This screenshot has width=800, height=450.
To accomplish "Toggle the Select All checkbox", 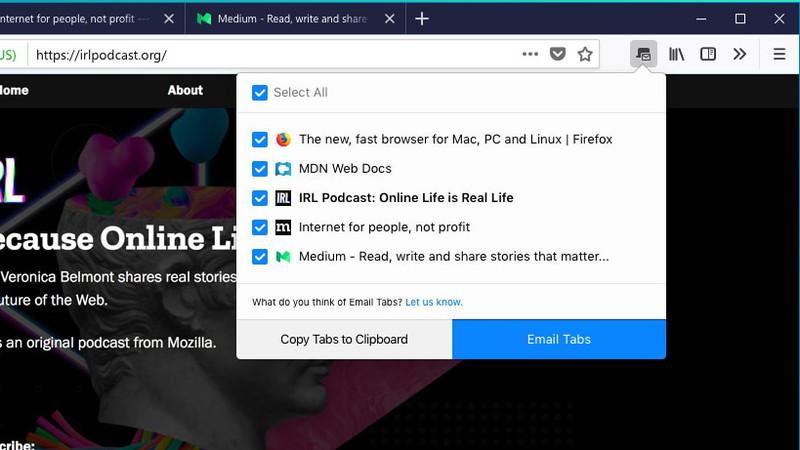I will 260,93.
